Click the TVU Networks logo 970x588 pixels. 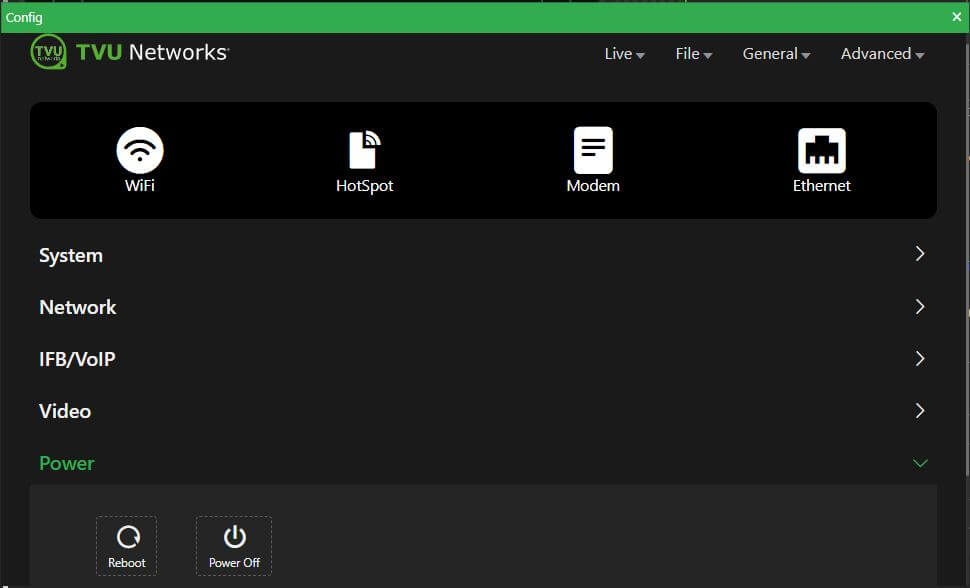pyautogui.click(x=130, y=52)
